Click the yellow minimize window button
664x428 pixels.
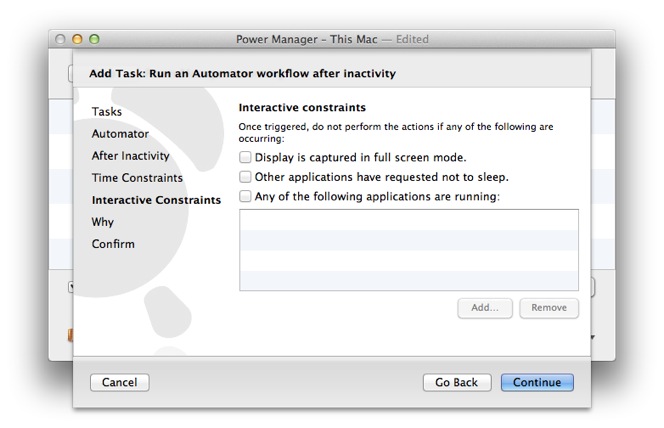coord(77,39)
